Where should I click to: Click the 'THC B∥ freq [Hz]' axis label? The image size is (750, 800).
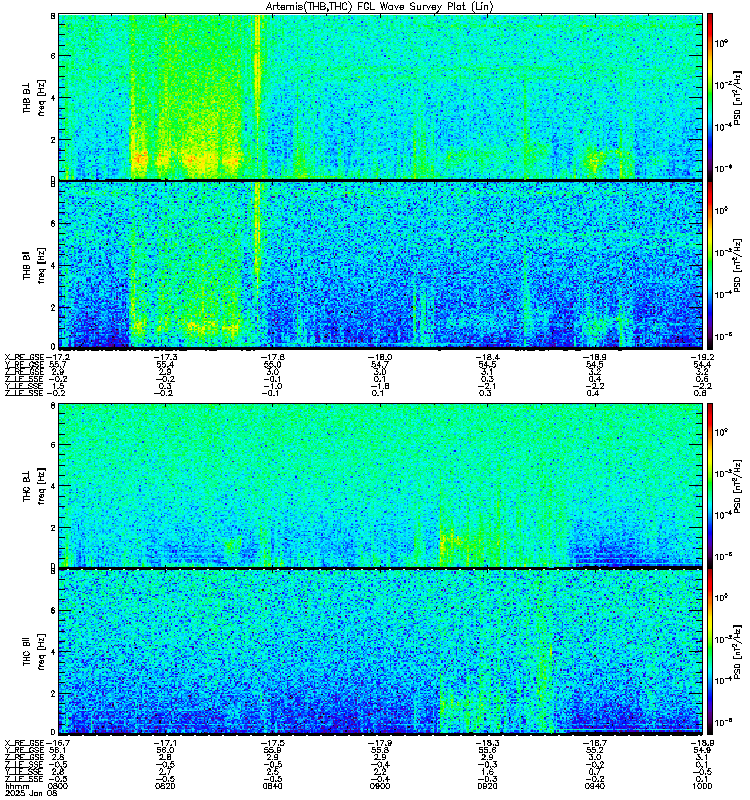pos(34,652)
